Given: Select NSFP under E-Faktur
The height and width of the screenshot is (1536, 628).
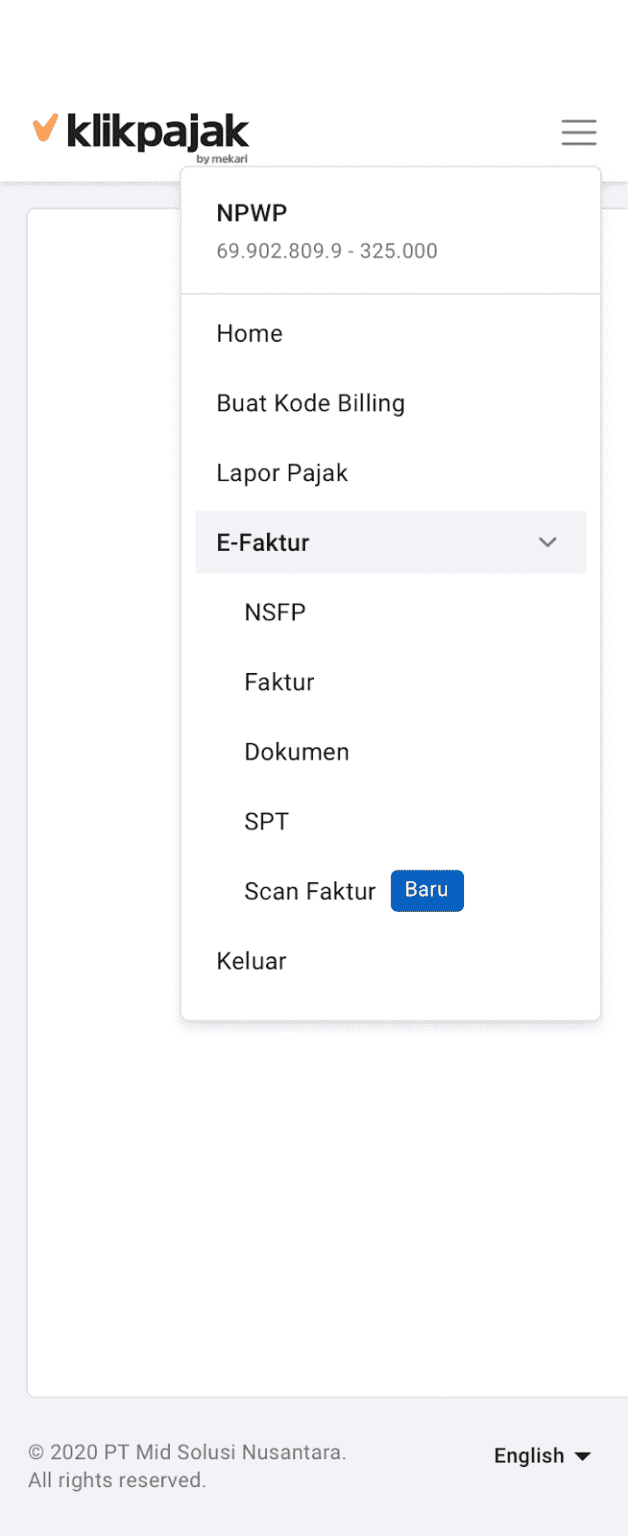Looking at the screenshot, I should [275, 612].
